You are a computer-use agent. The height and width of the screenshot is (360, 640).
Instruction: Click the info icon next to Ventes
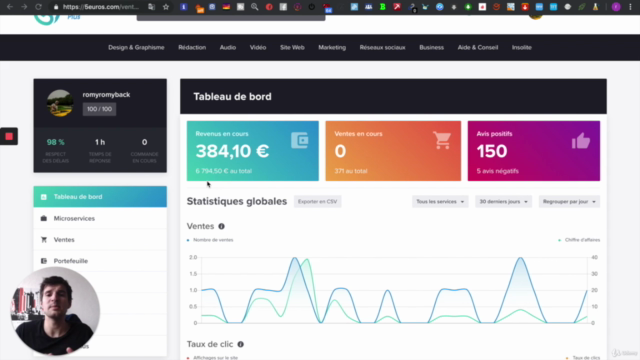click(221, 226)
